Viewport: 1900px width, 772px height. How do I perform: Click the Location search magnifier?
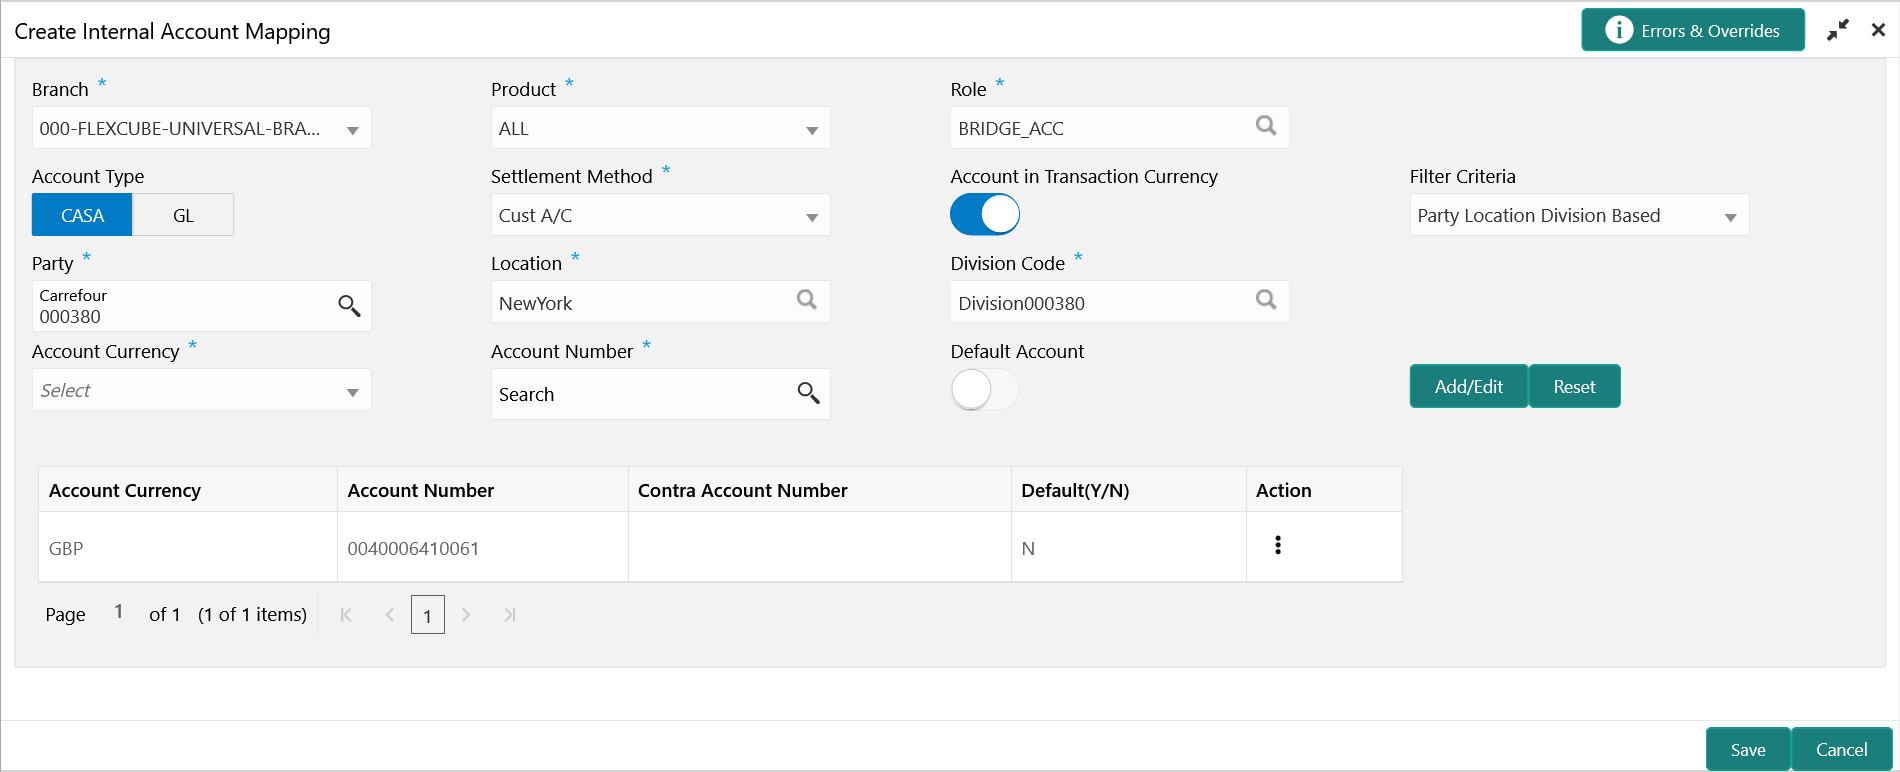click(x=807, y=300)
